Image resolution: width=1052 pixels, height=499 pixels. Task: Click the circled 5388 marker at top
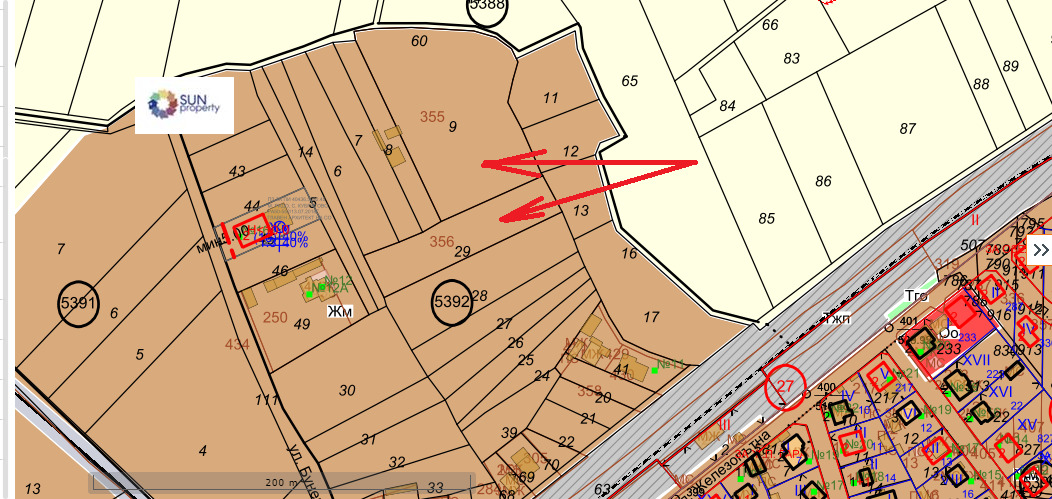tap(487, 6)
